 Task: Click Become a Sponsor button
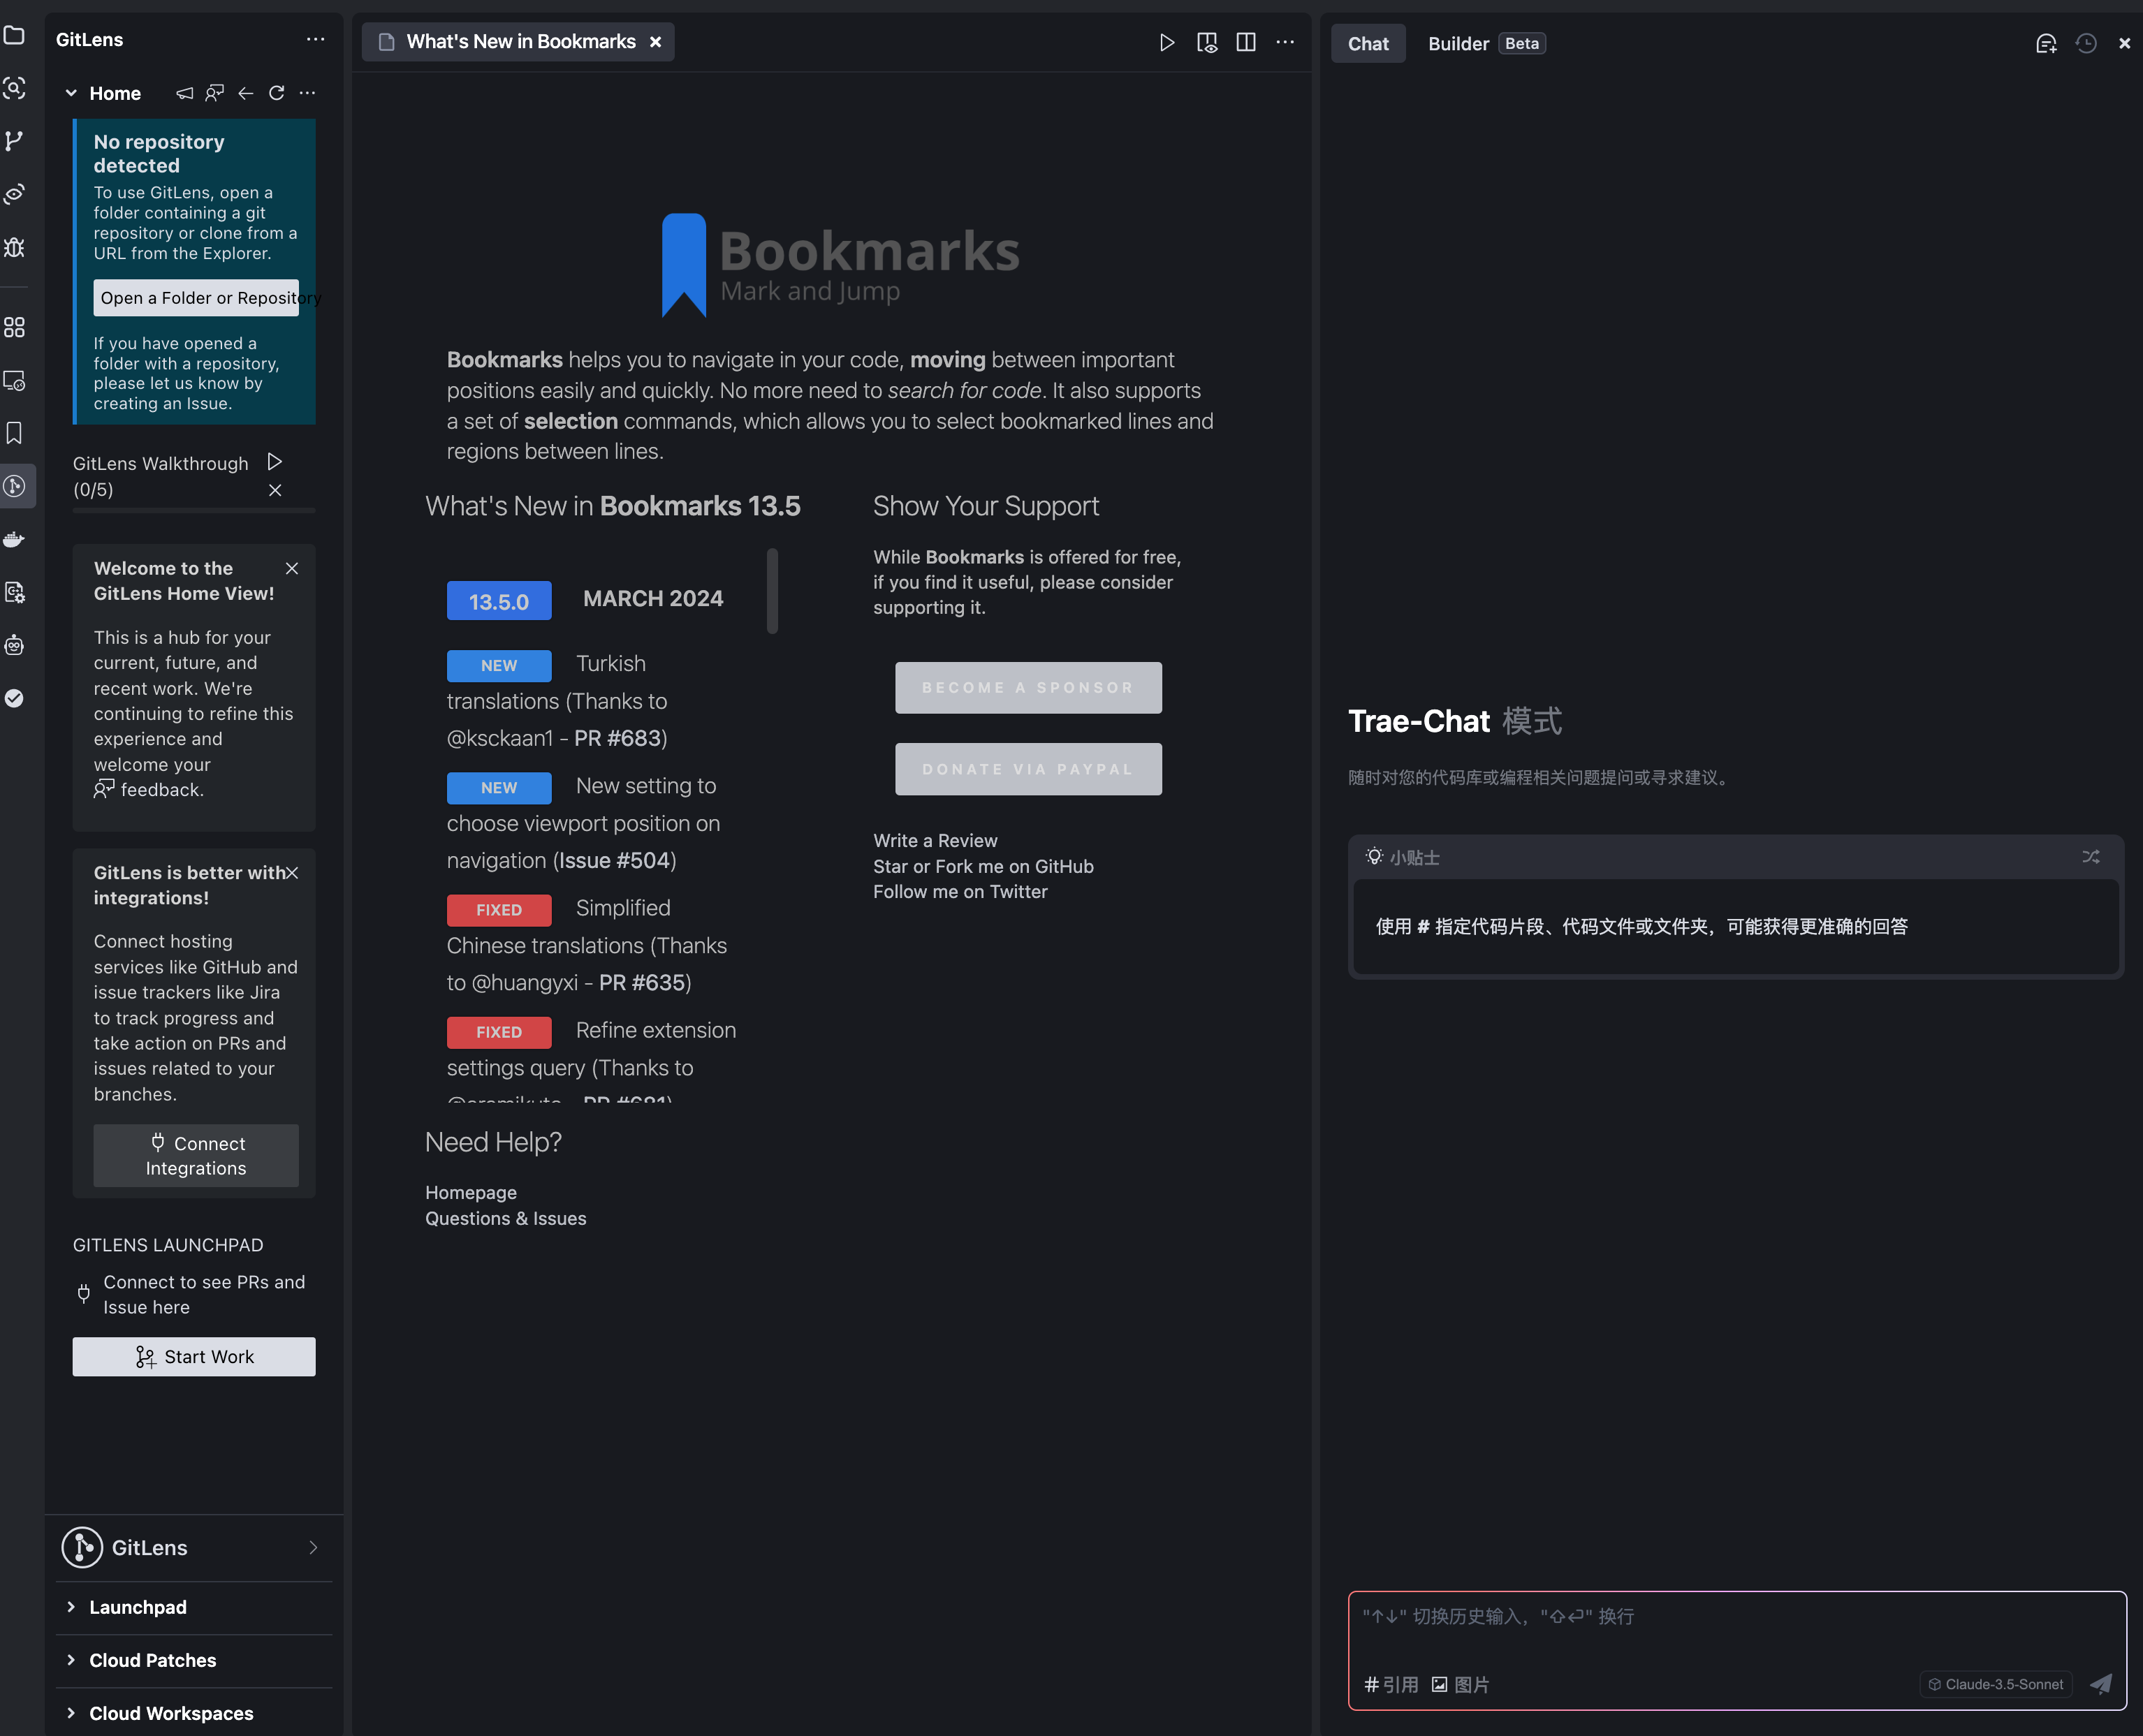pos(1028,688)
